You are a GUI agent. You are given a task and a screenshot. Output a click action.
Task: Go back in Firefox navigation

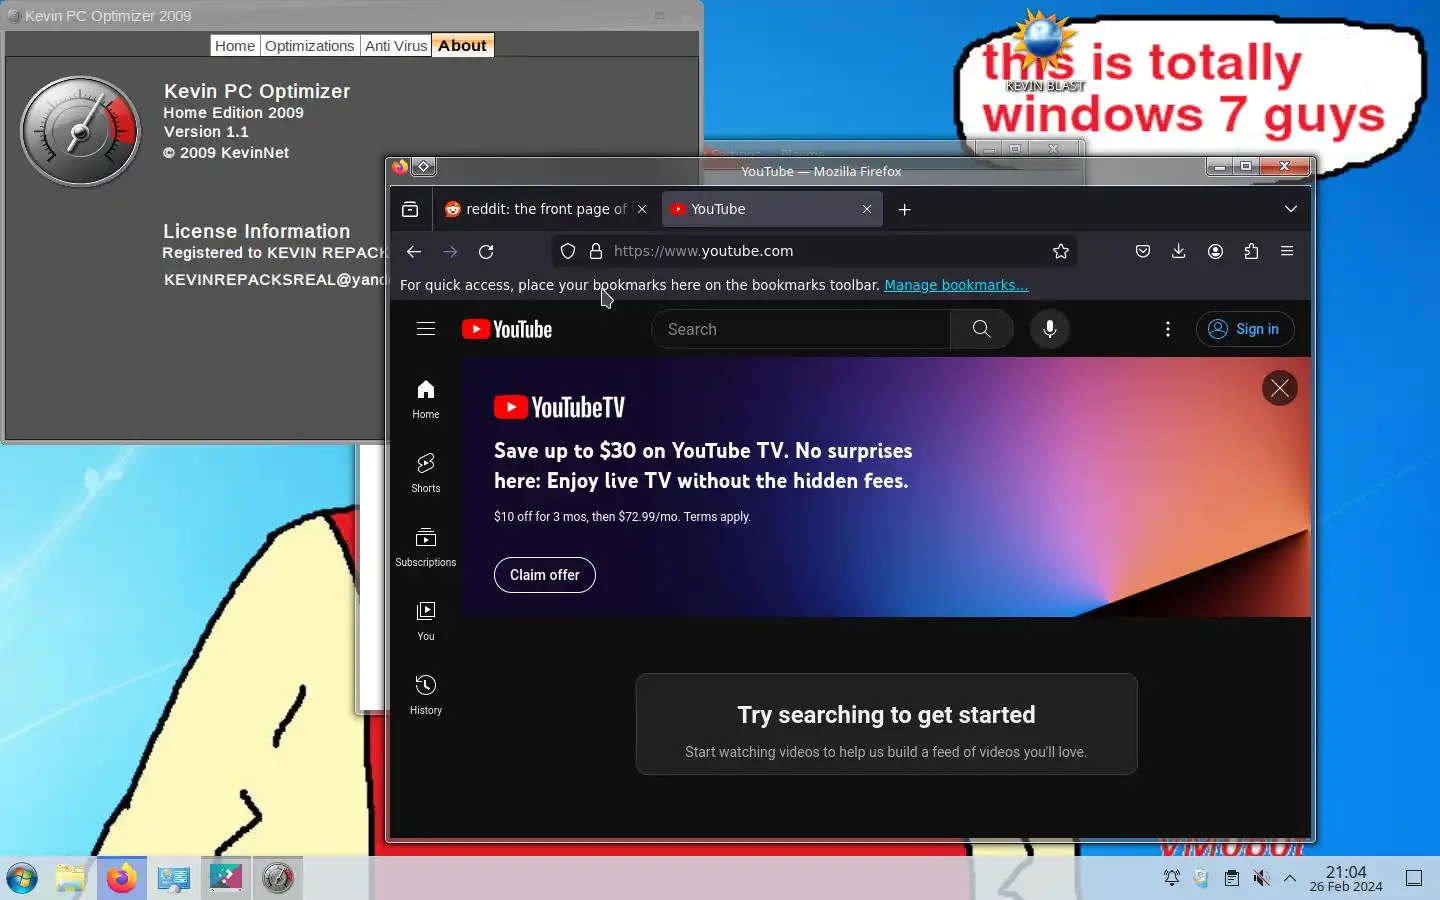(414, 251)
